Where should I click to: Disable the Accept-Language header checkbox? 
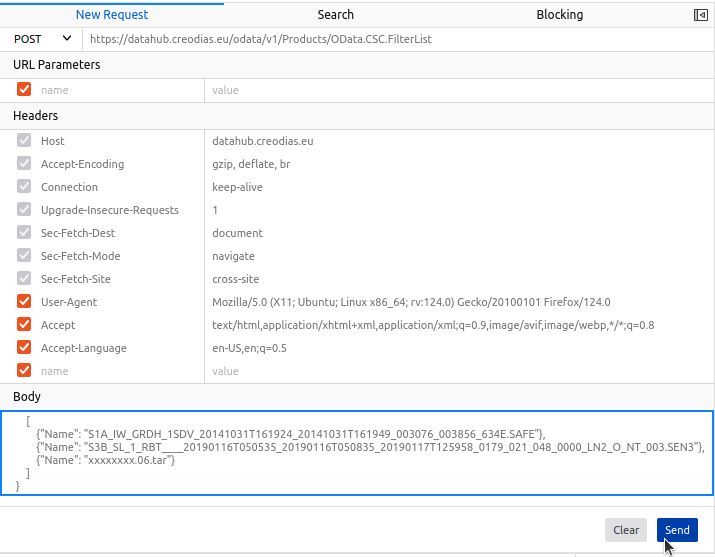[x=24, y=347]
